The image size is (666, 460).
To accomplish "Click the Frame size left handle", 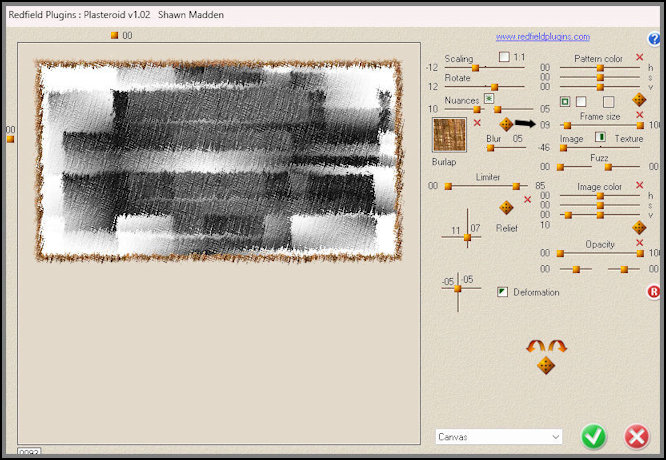I will click(x=567, y=125).
